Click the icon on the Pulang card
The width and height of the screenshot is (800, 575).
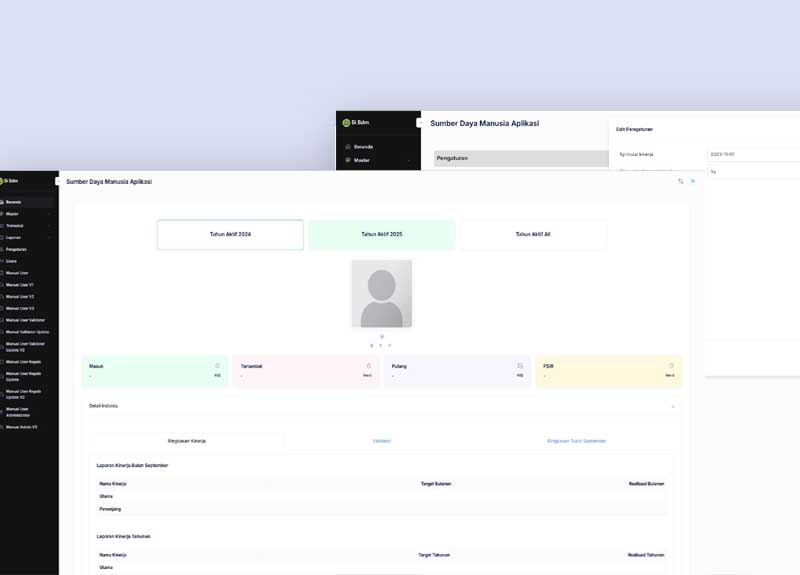coord(520,366)
